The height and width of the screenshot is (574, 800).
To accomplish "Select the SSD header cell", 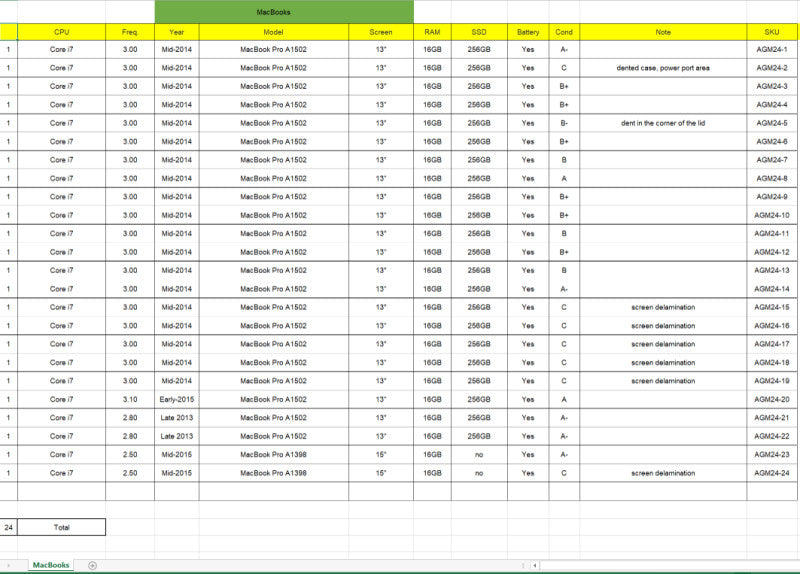I will coord(479,32).
